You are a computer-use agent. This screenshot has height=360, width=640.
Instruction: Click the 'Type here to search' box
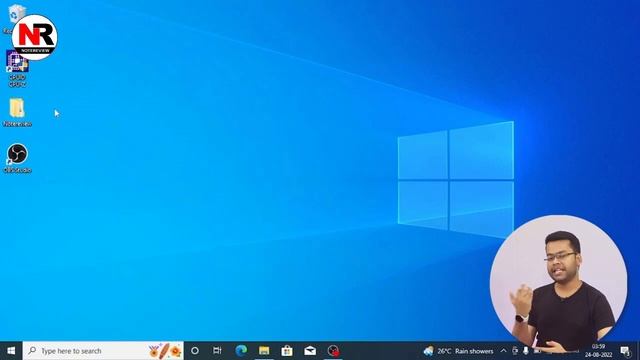(103, 351)
